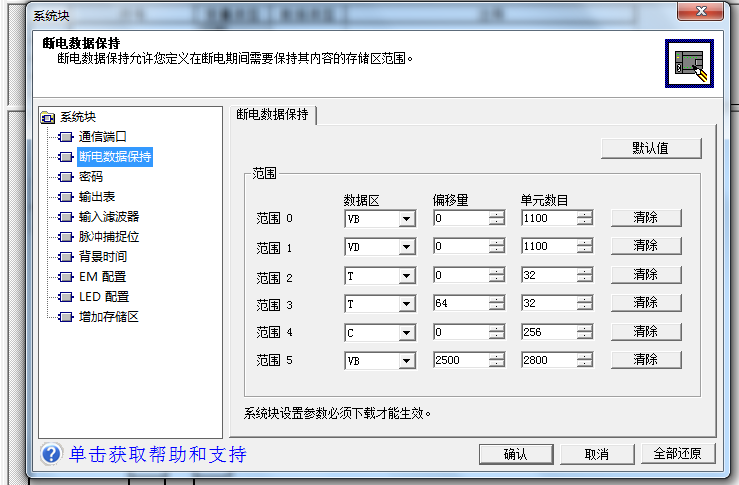
Task: Open 脉冲捕捉位 settings
Action: [108, 237]
